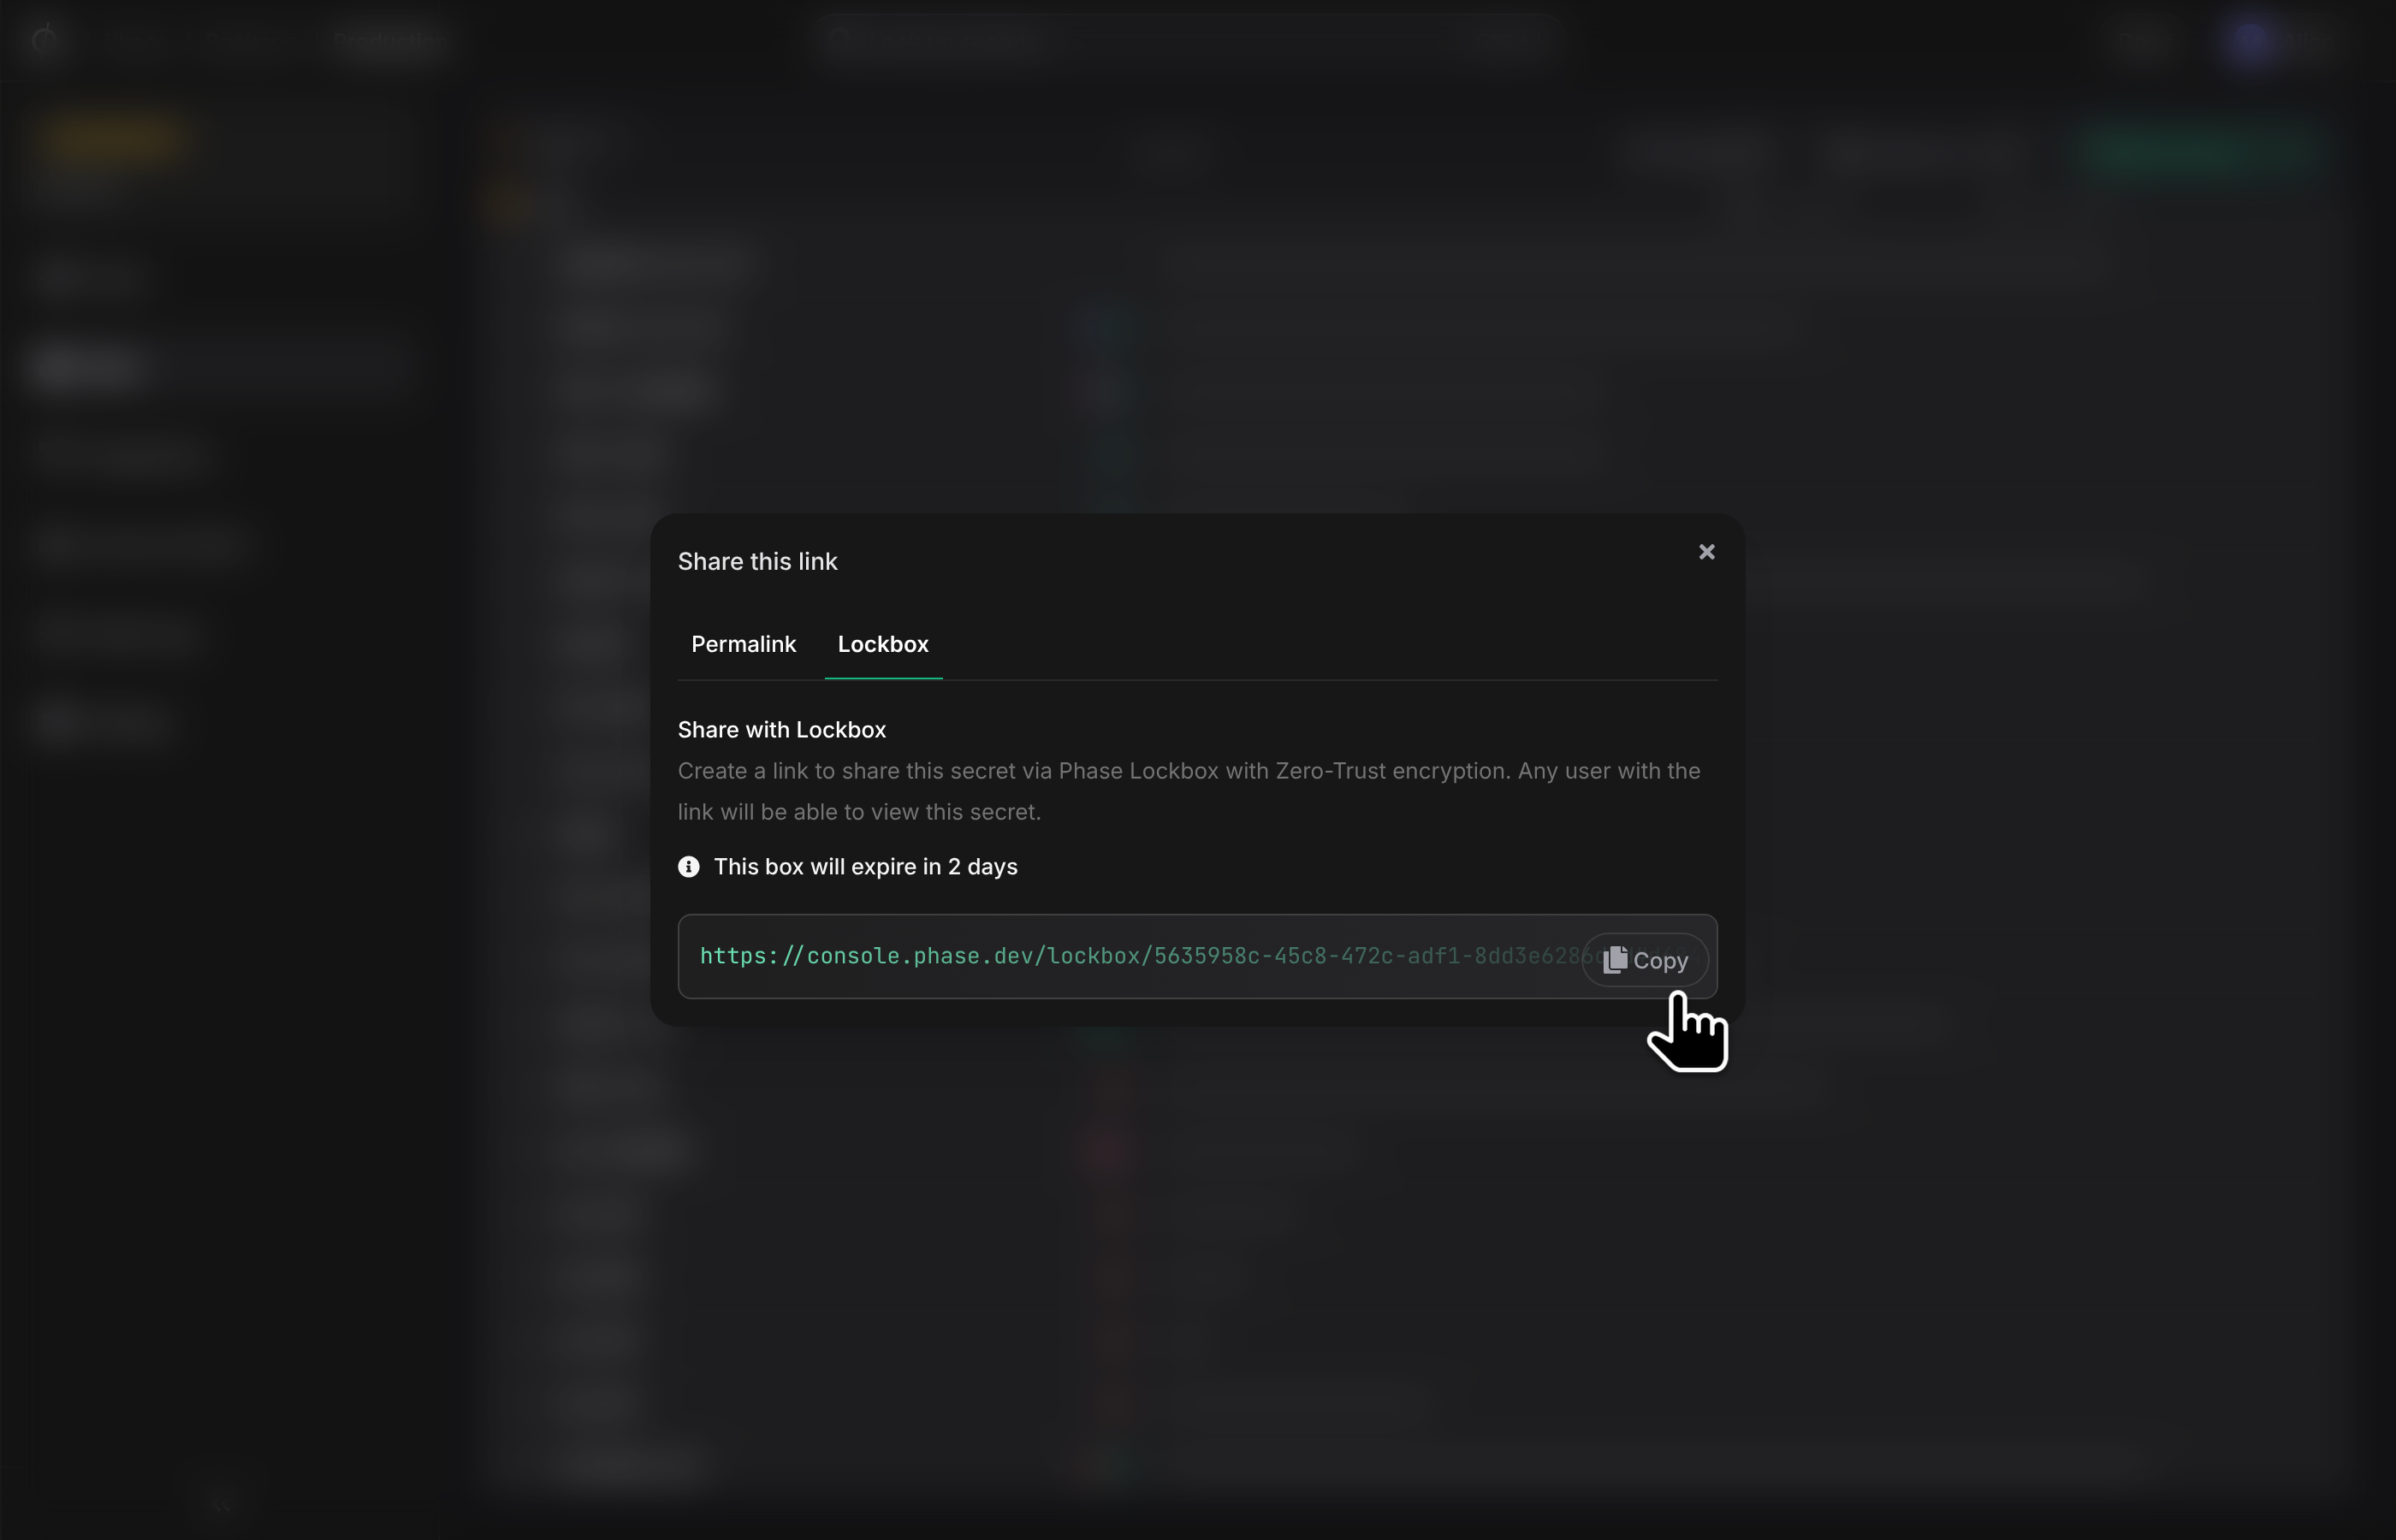Click the 'Share with Lockbox' heading
The width and height of the screenshot is (2396, 1540).
781,730
